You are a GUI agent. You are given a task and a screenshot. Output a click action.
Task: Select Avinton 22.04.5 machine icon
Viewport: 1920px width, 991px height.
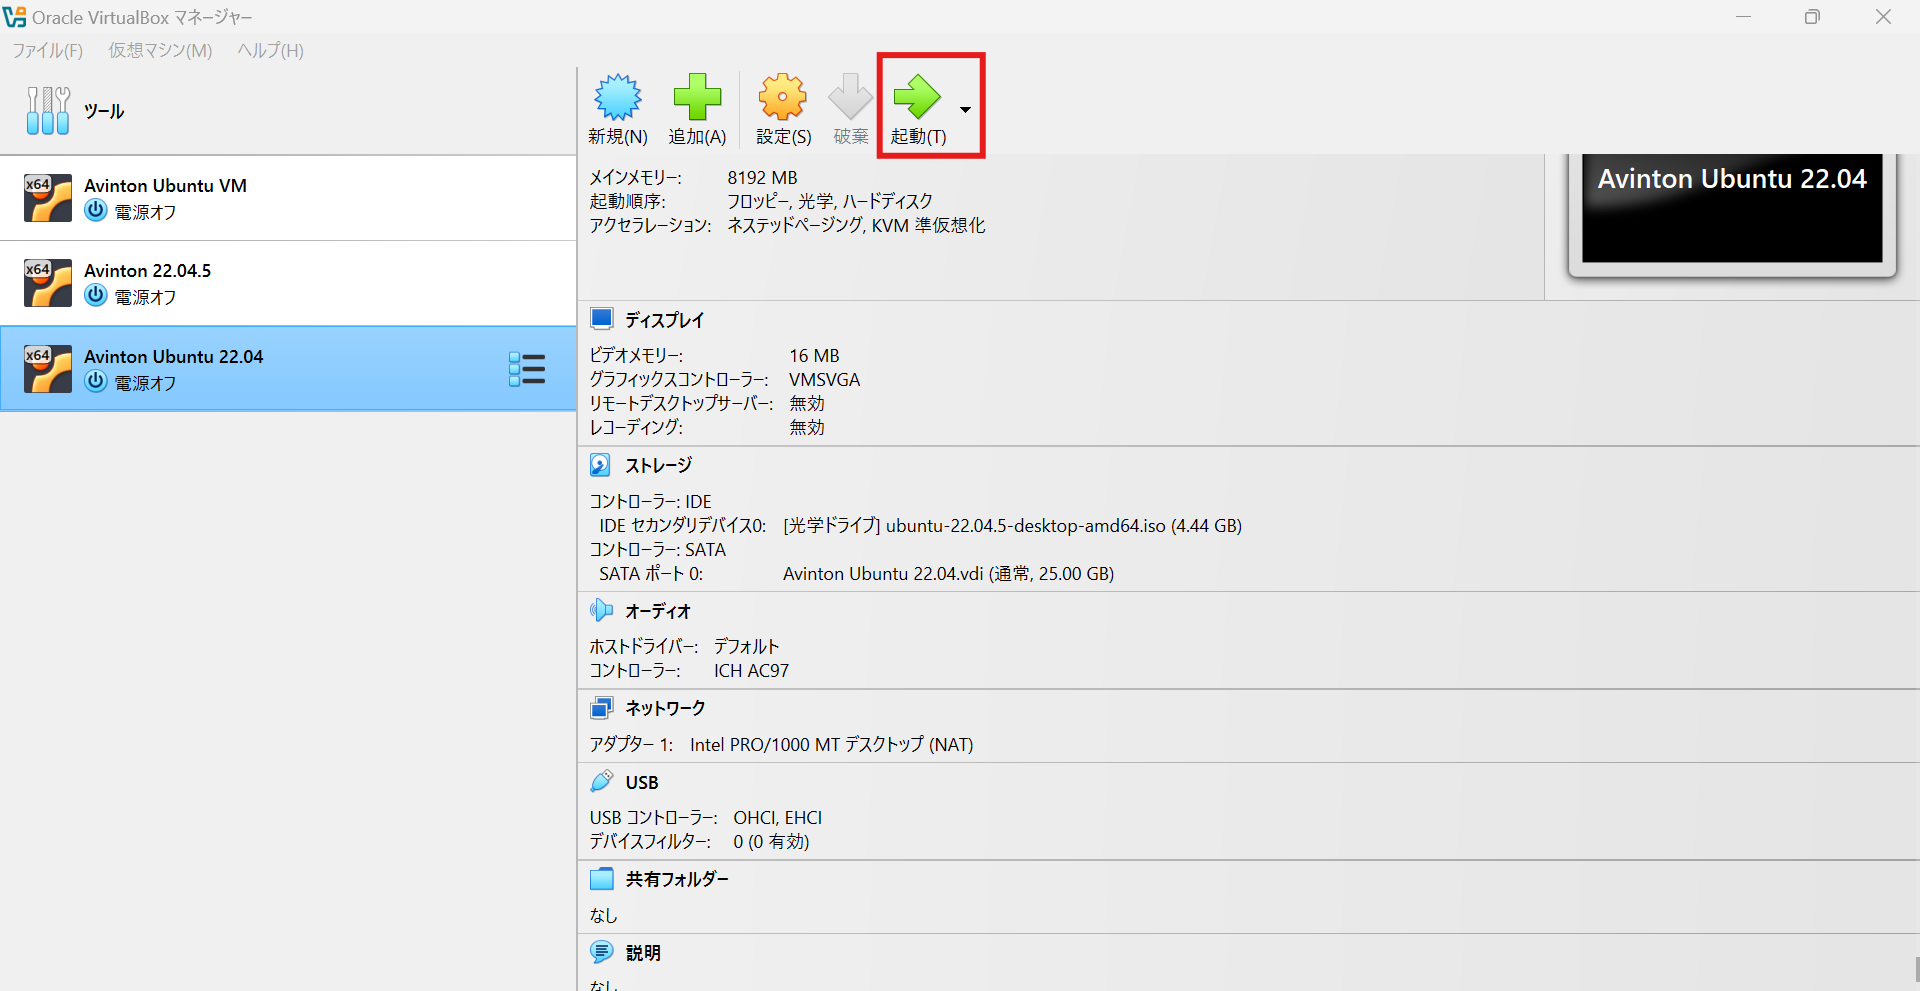48,283
